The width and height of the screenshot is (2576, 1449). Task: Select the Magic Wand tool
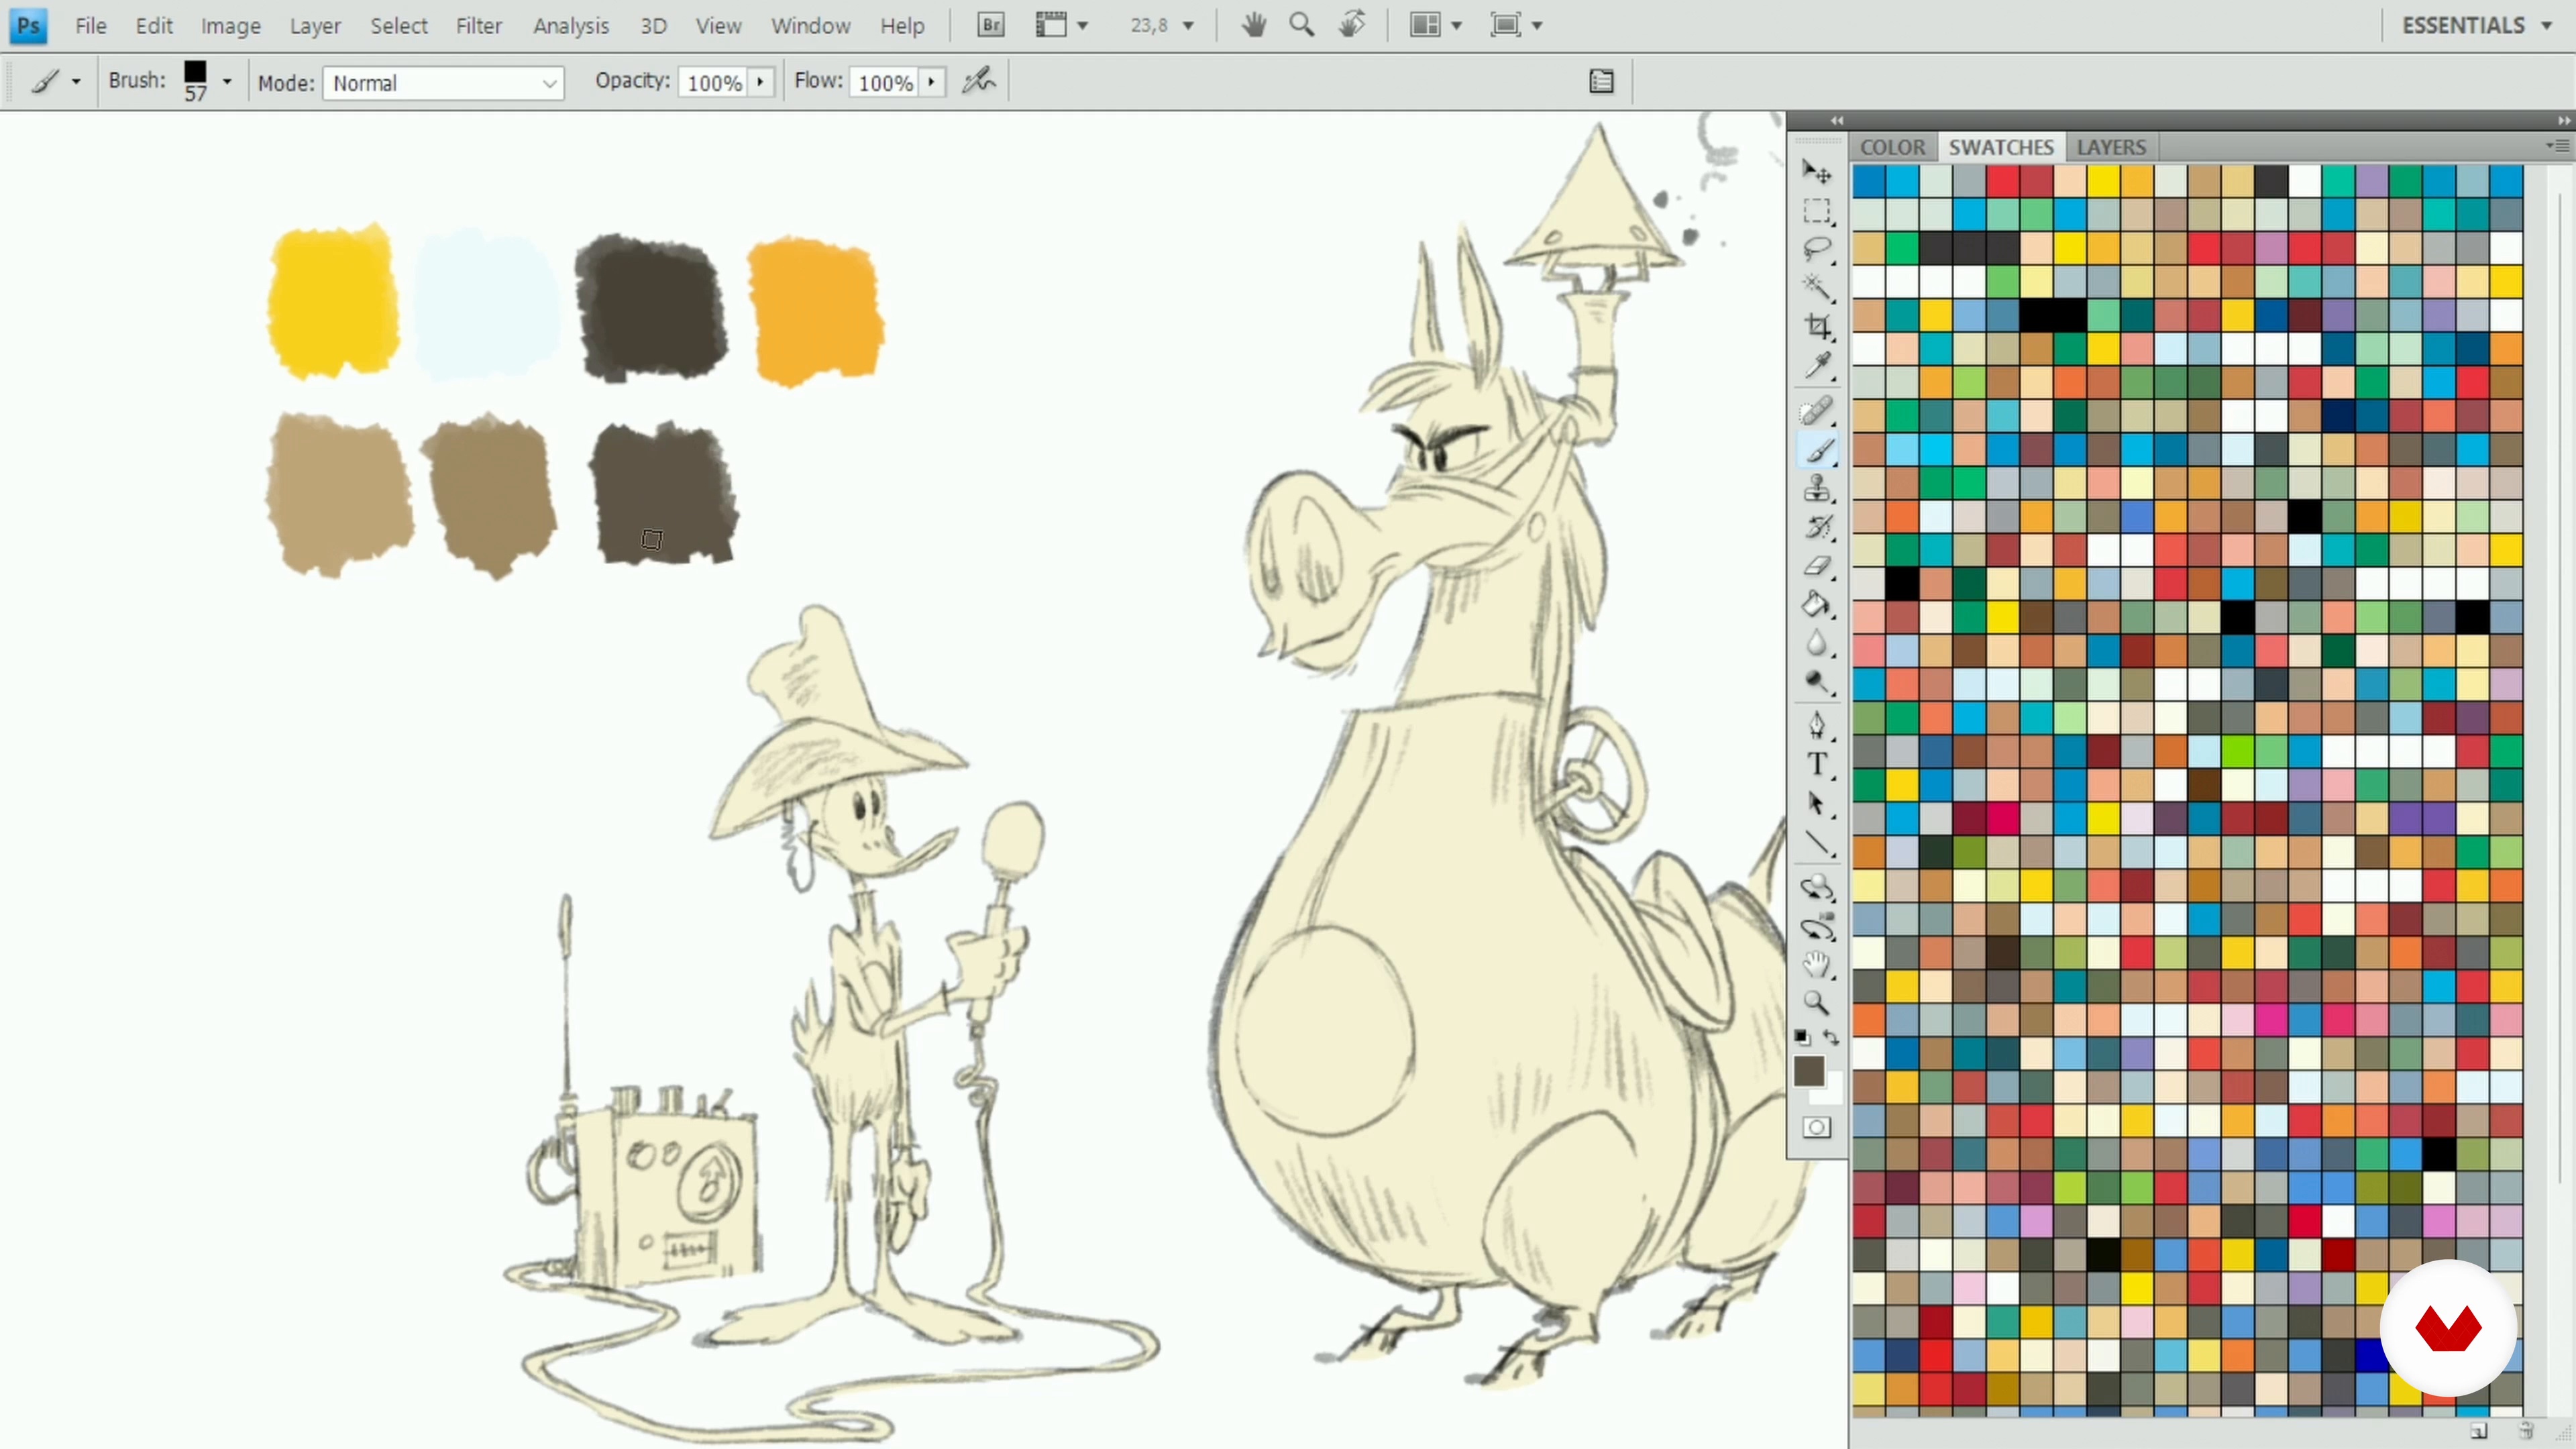(x=1817, y=289)
